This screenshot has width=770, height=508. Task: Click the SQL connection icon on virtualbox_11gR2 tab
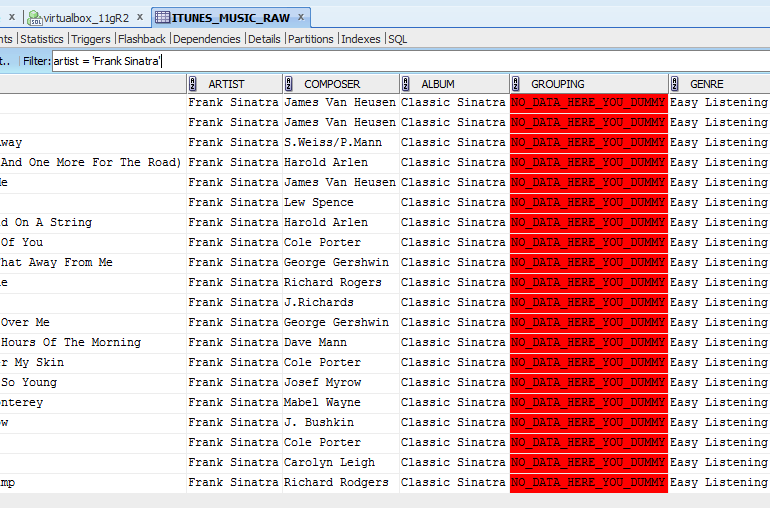(x=35, y=18)
